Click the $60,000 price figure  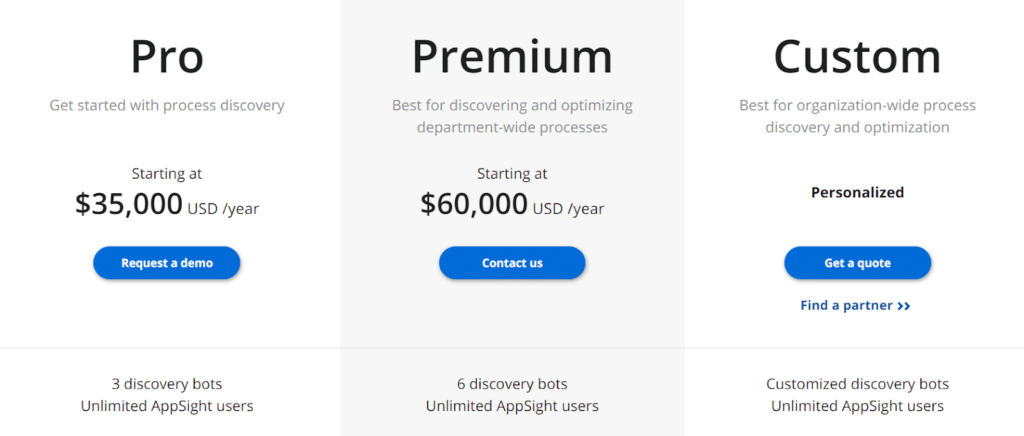pyautogui.click(x=474, y=204)
